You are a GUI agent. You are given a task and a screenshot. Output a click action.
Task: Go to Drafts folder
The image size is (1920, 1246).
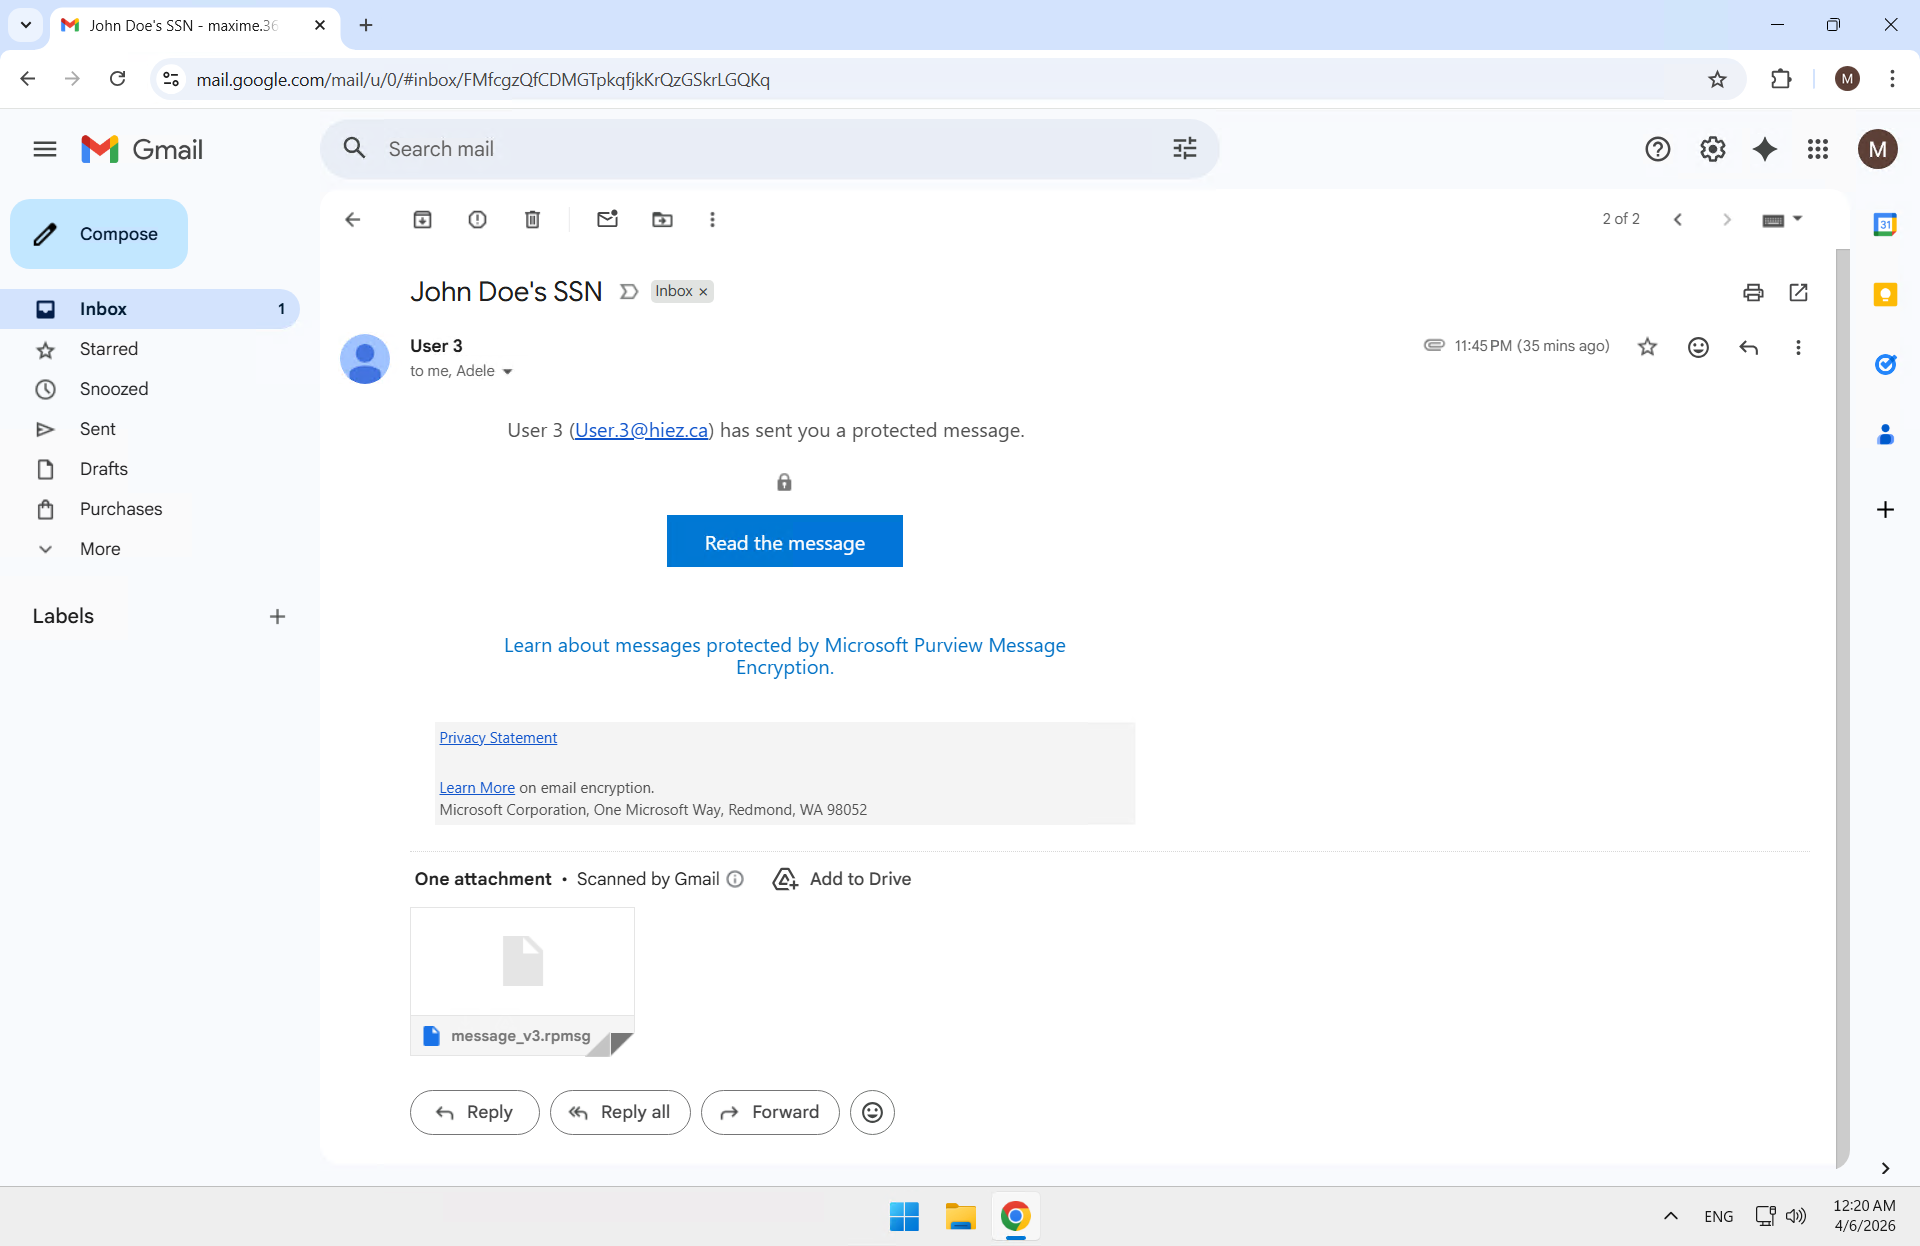[104, 469]
